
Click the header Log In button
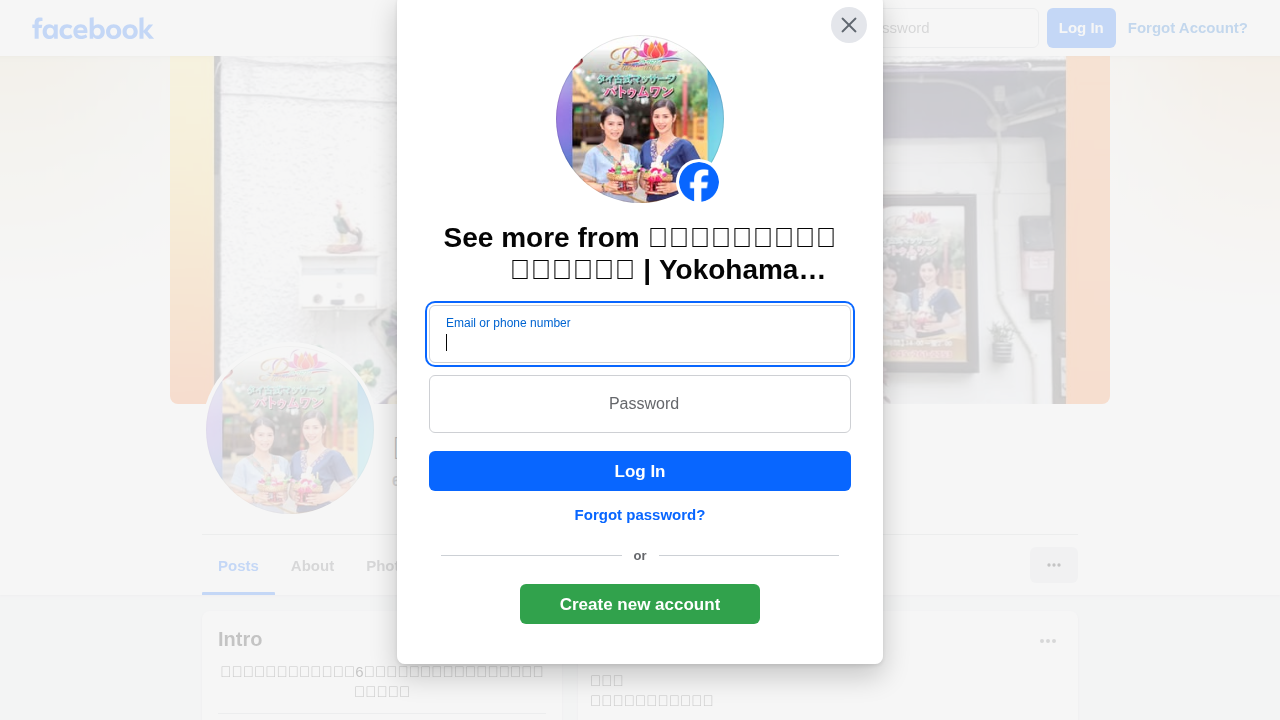click(x=1081, y=28)
